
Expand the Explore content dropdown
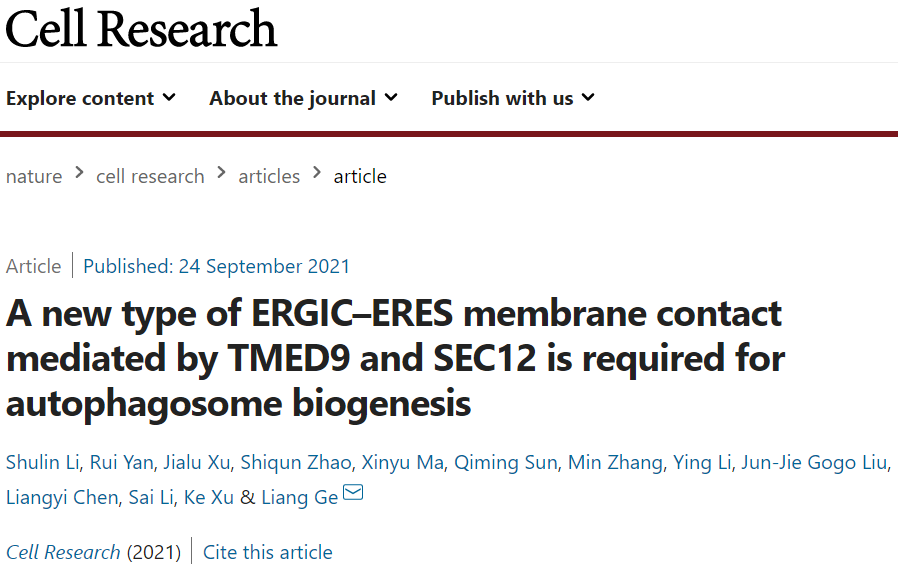(x=91, y=98)
